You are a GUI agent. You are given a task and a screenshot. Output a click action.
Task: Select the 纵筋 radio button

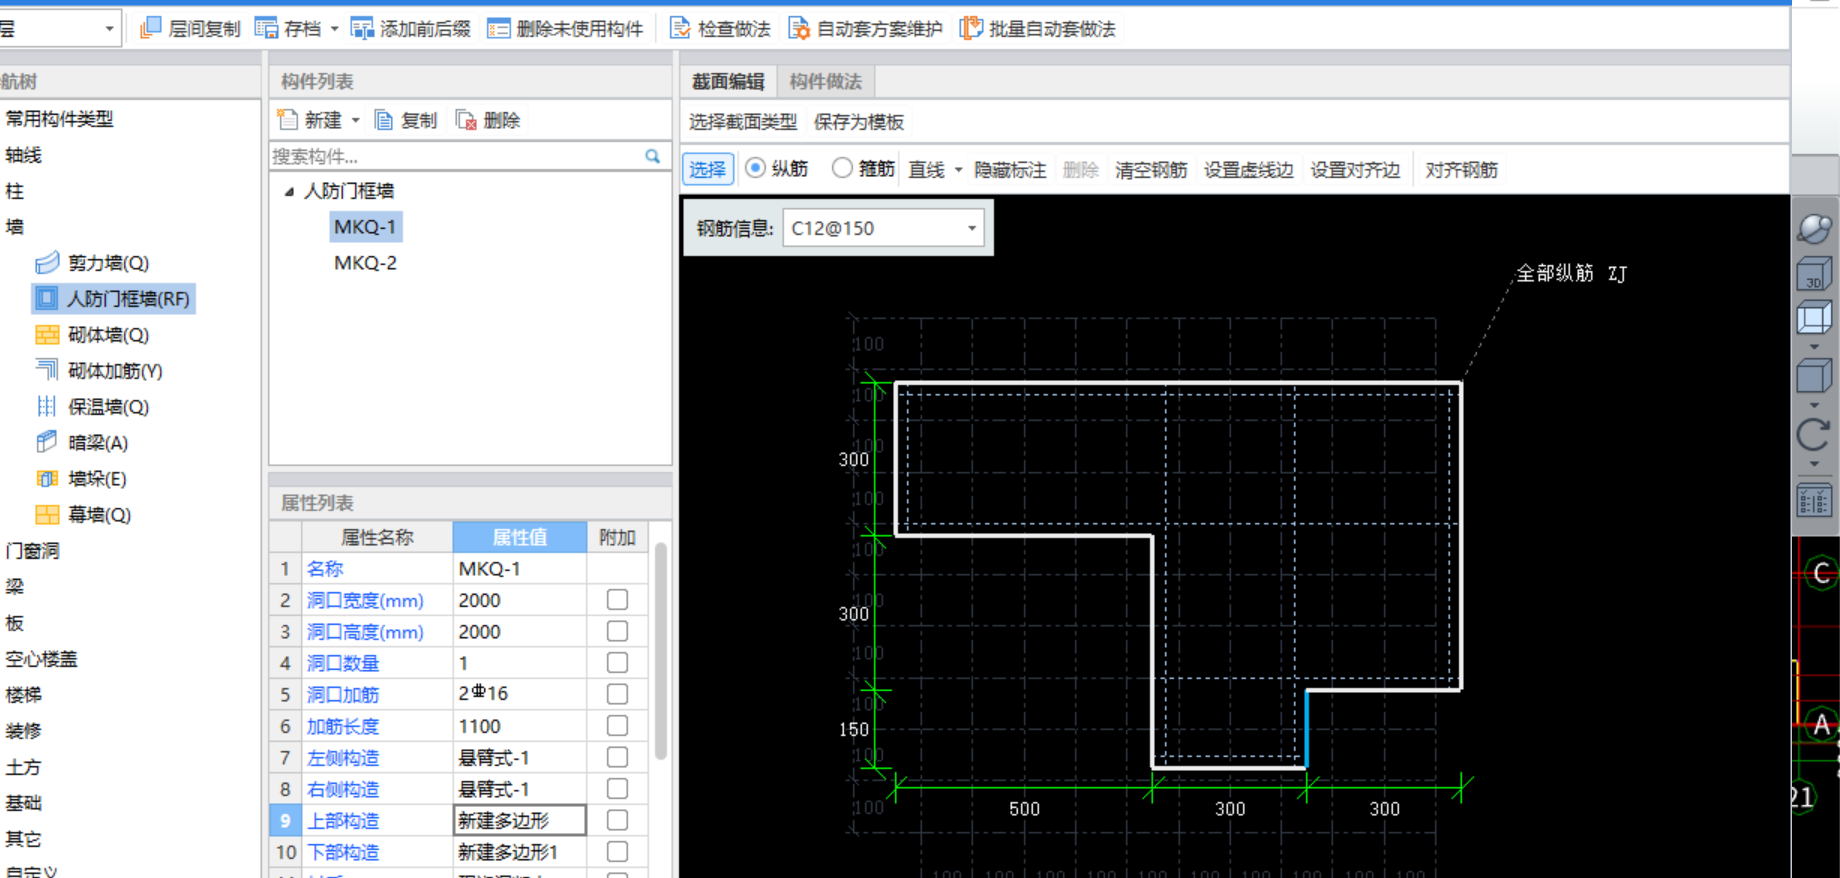coord(756,168)
